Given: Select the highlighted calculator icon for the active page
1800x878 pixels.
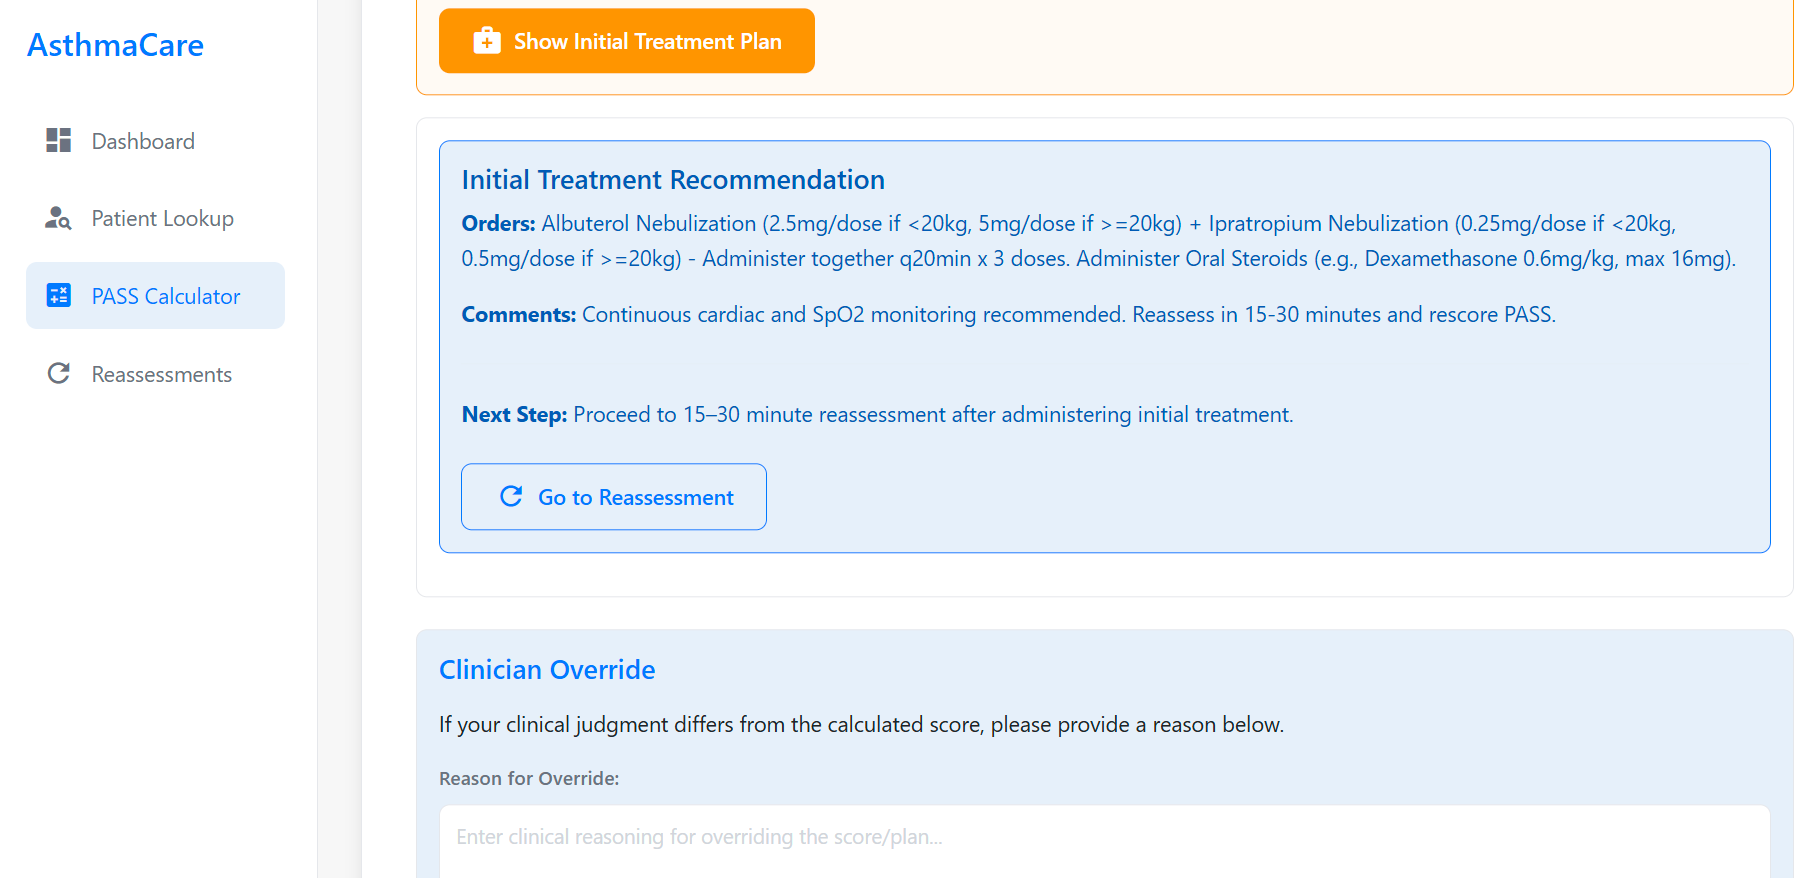Looking at the screenshot, I should click(58, 295).
